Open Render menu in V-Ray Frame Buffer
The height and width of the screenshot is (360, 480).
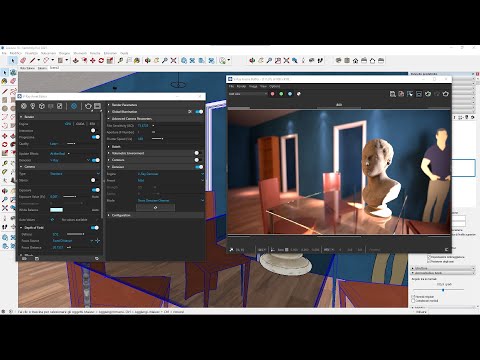[241, 86]
